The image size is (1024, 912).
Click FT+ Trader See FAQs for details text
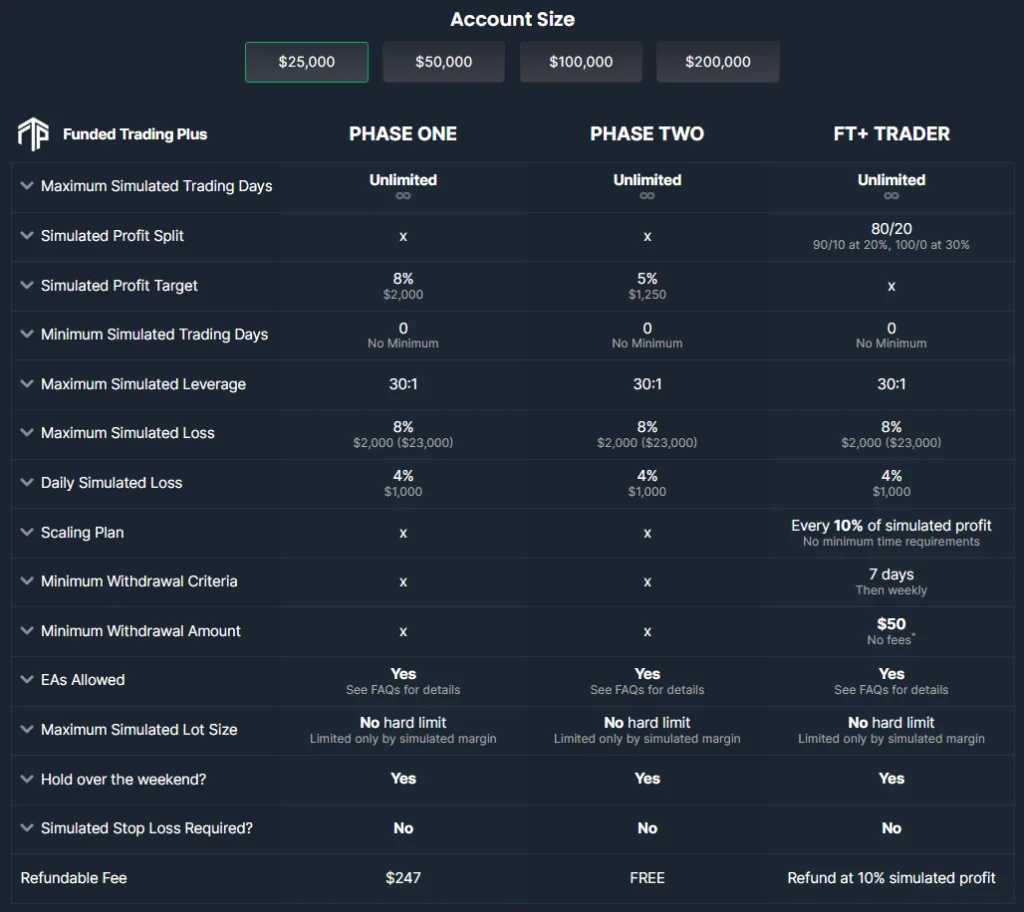(891, 690)
